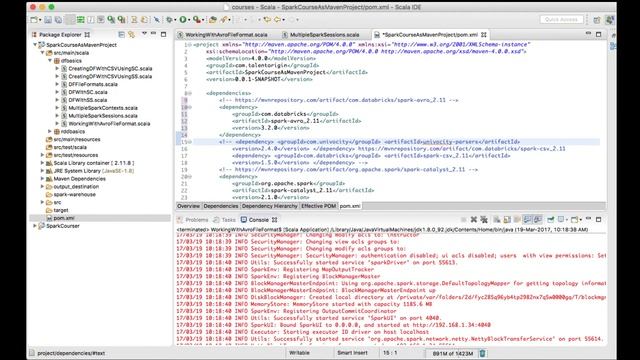640x360 pixels.
Task: Open the Dependencies tab of POM editor
Action: click(221, 206)
